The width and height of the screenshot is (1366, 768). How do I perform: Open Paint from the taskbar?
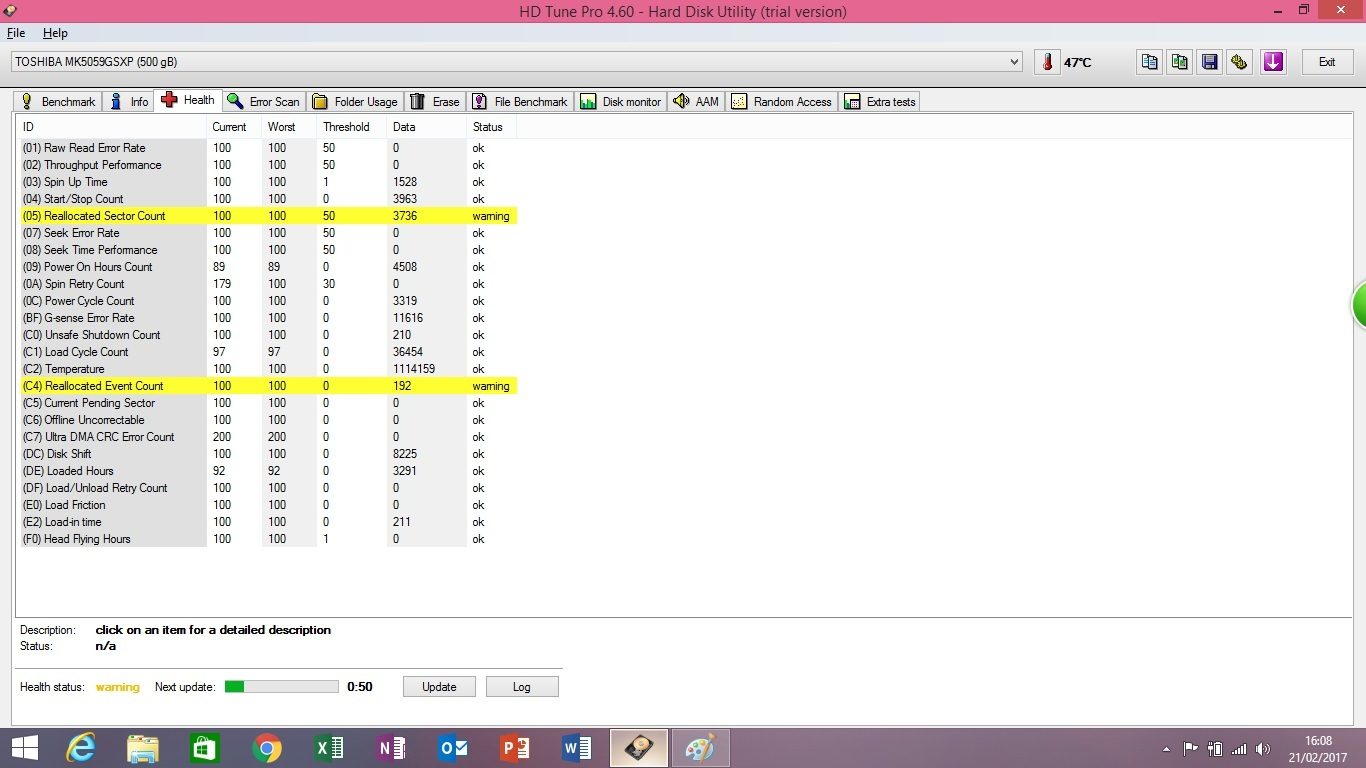pyautogui.click(x=701, y=748)
